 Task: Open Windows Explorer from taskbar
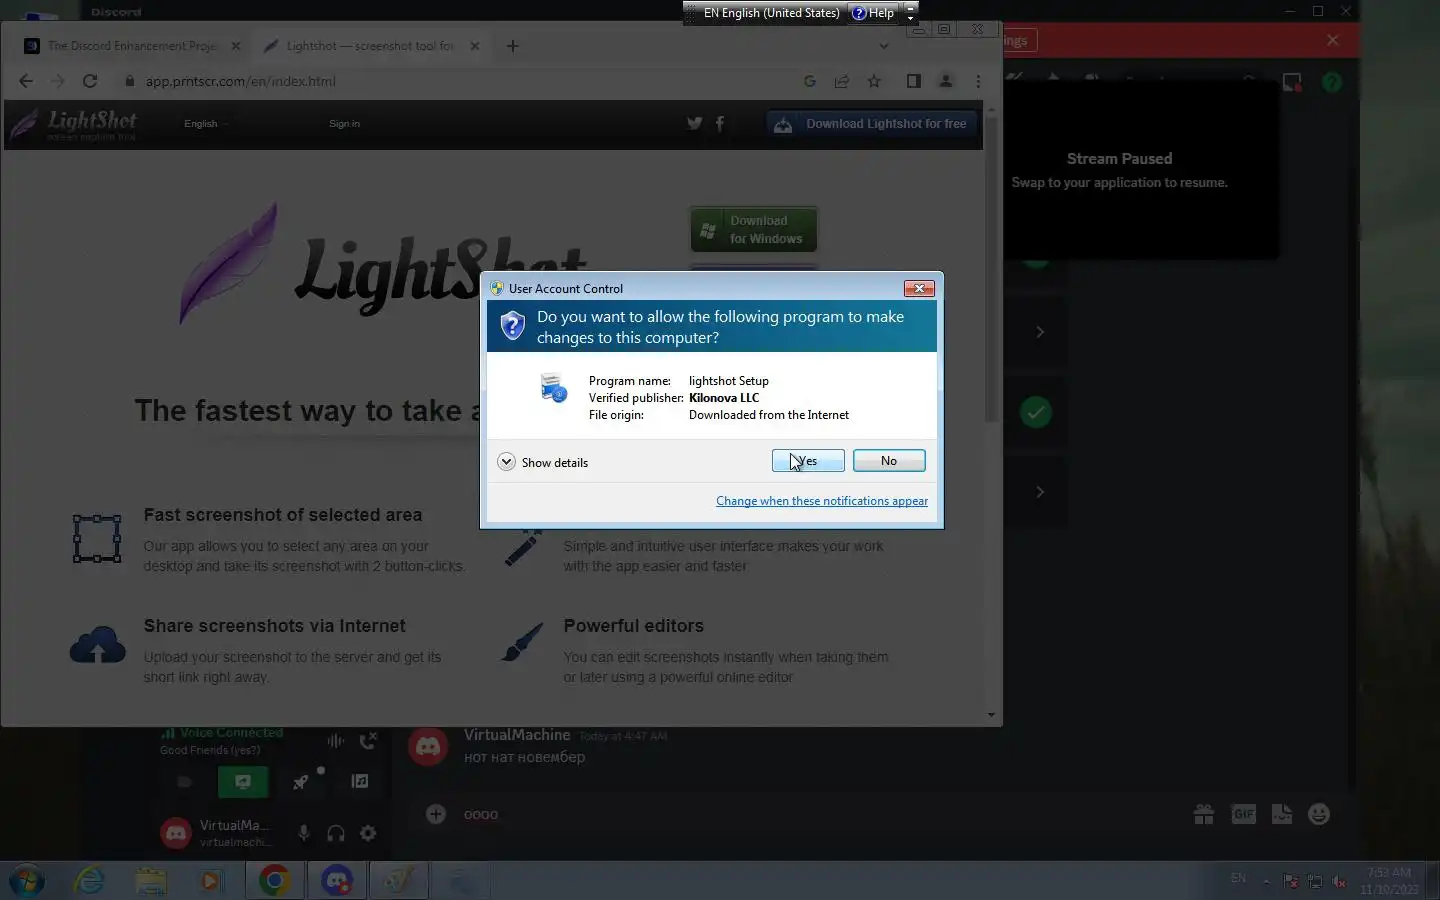click(x=151, y=881)
